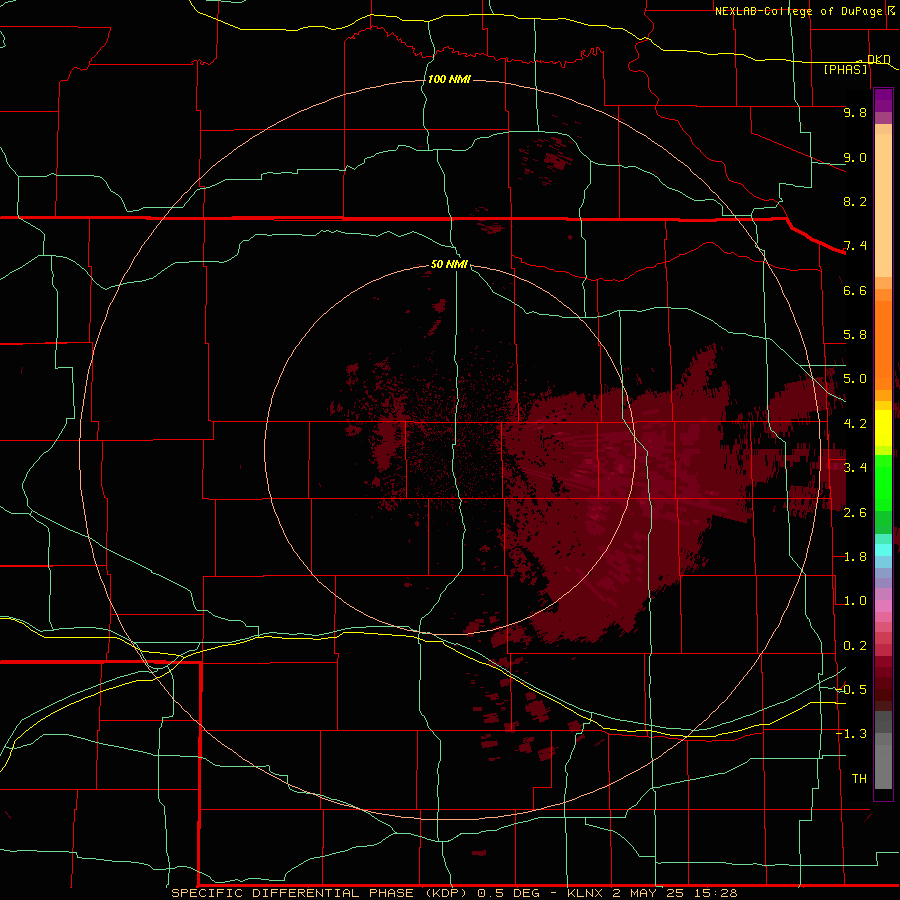Click the 50 NMI range ring label
This screenshot has width=900, height=900.
point(449,264)
